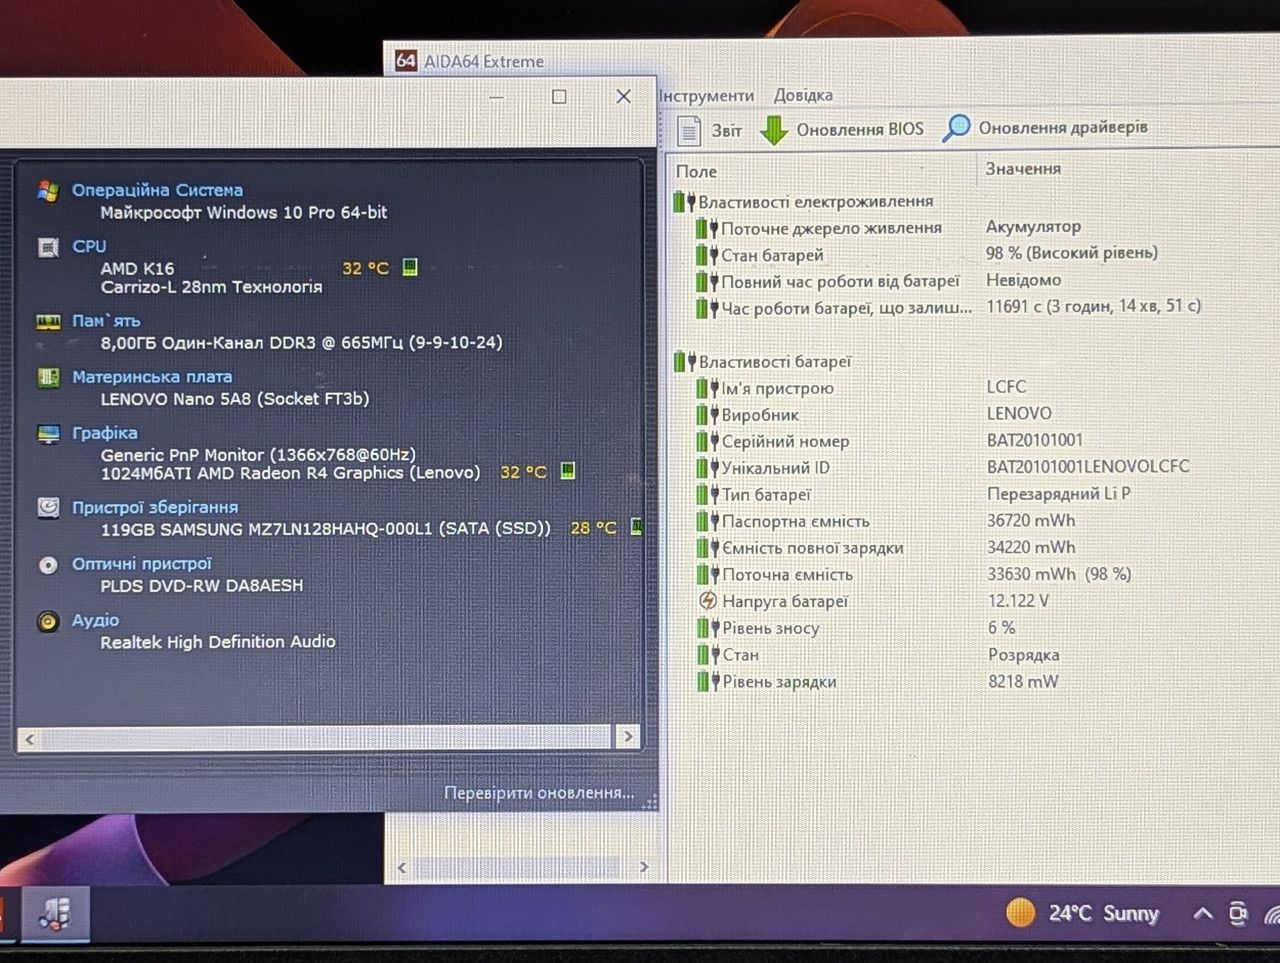This screenshot has width=1280, height=963.
Task: Click the Перевірити оновлення link
Action: tap(539, 793)
